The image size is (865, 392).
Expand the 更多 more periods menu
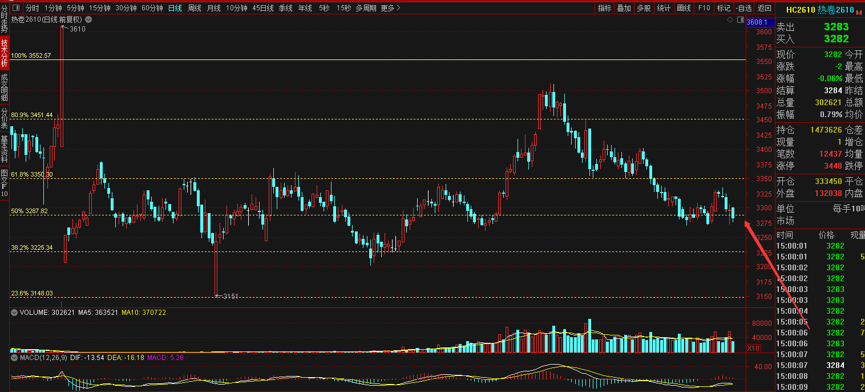pyautogui.click(x=391, y=8)
